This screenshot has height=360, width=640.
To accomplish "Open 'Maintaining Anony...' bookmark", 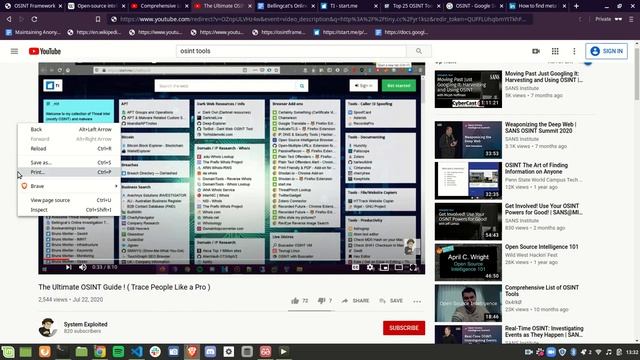I will point(34,32).
